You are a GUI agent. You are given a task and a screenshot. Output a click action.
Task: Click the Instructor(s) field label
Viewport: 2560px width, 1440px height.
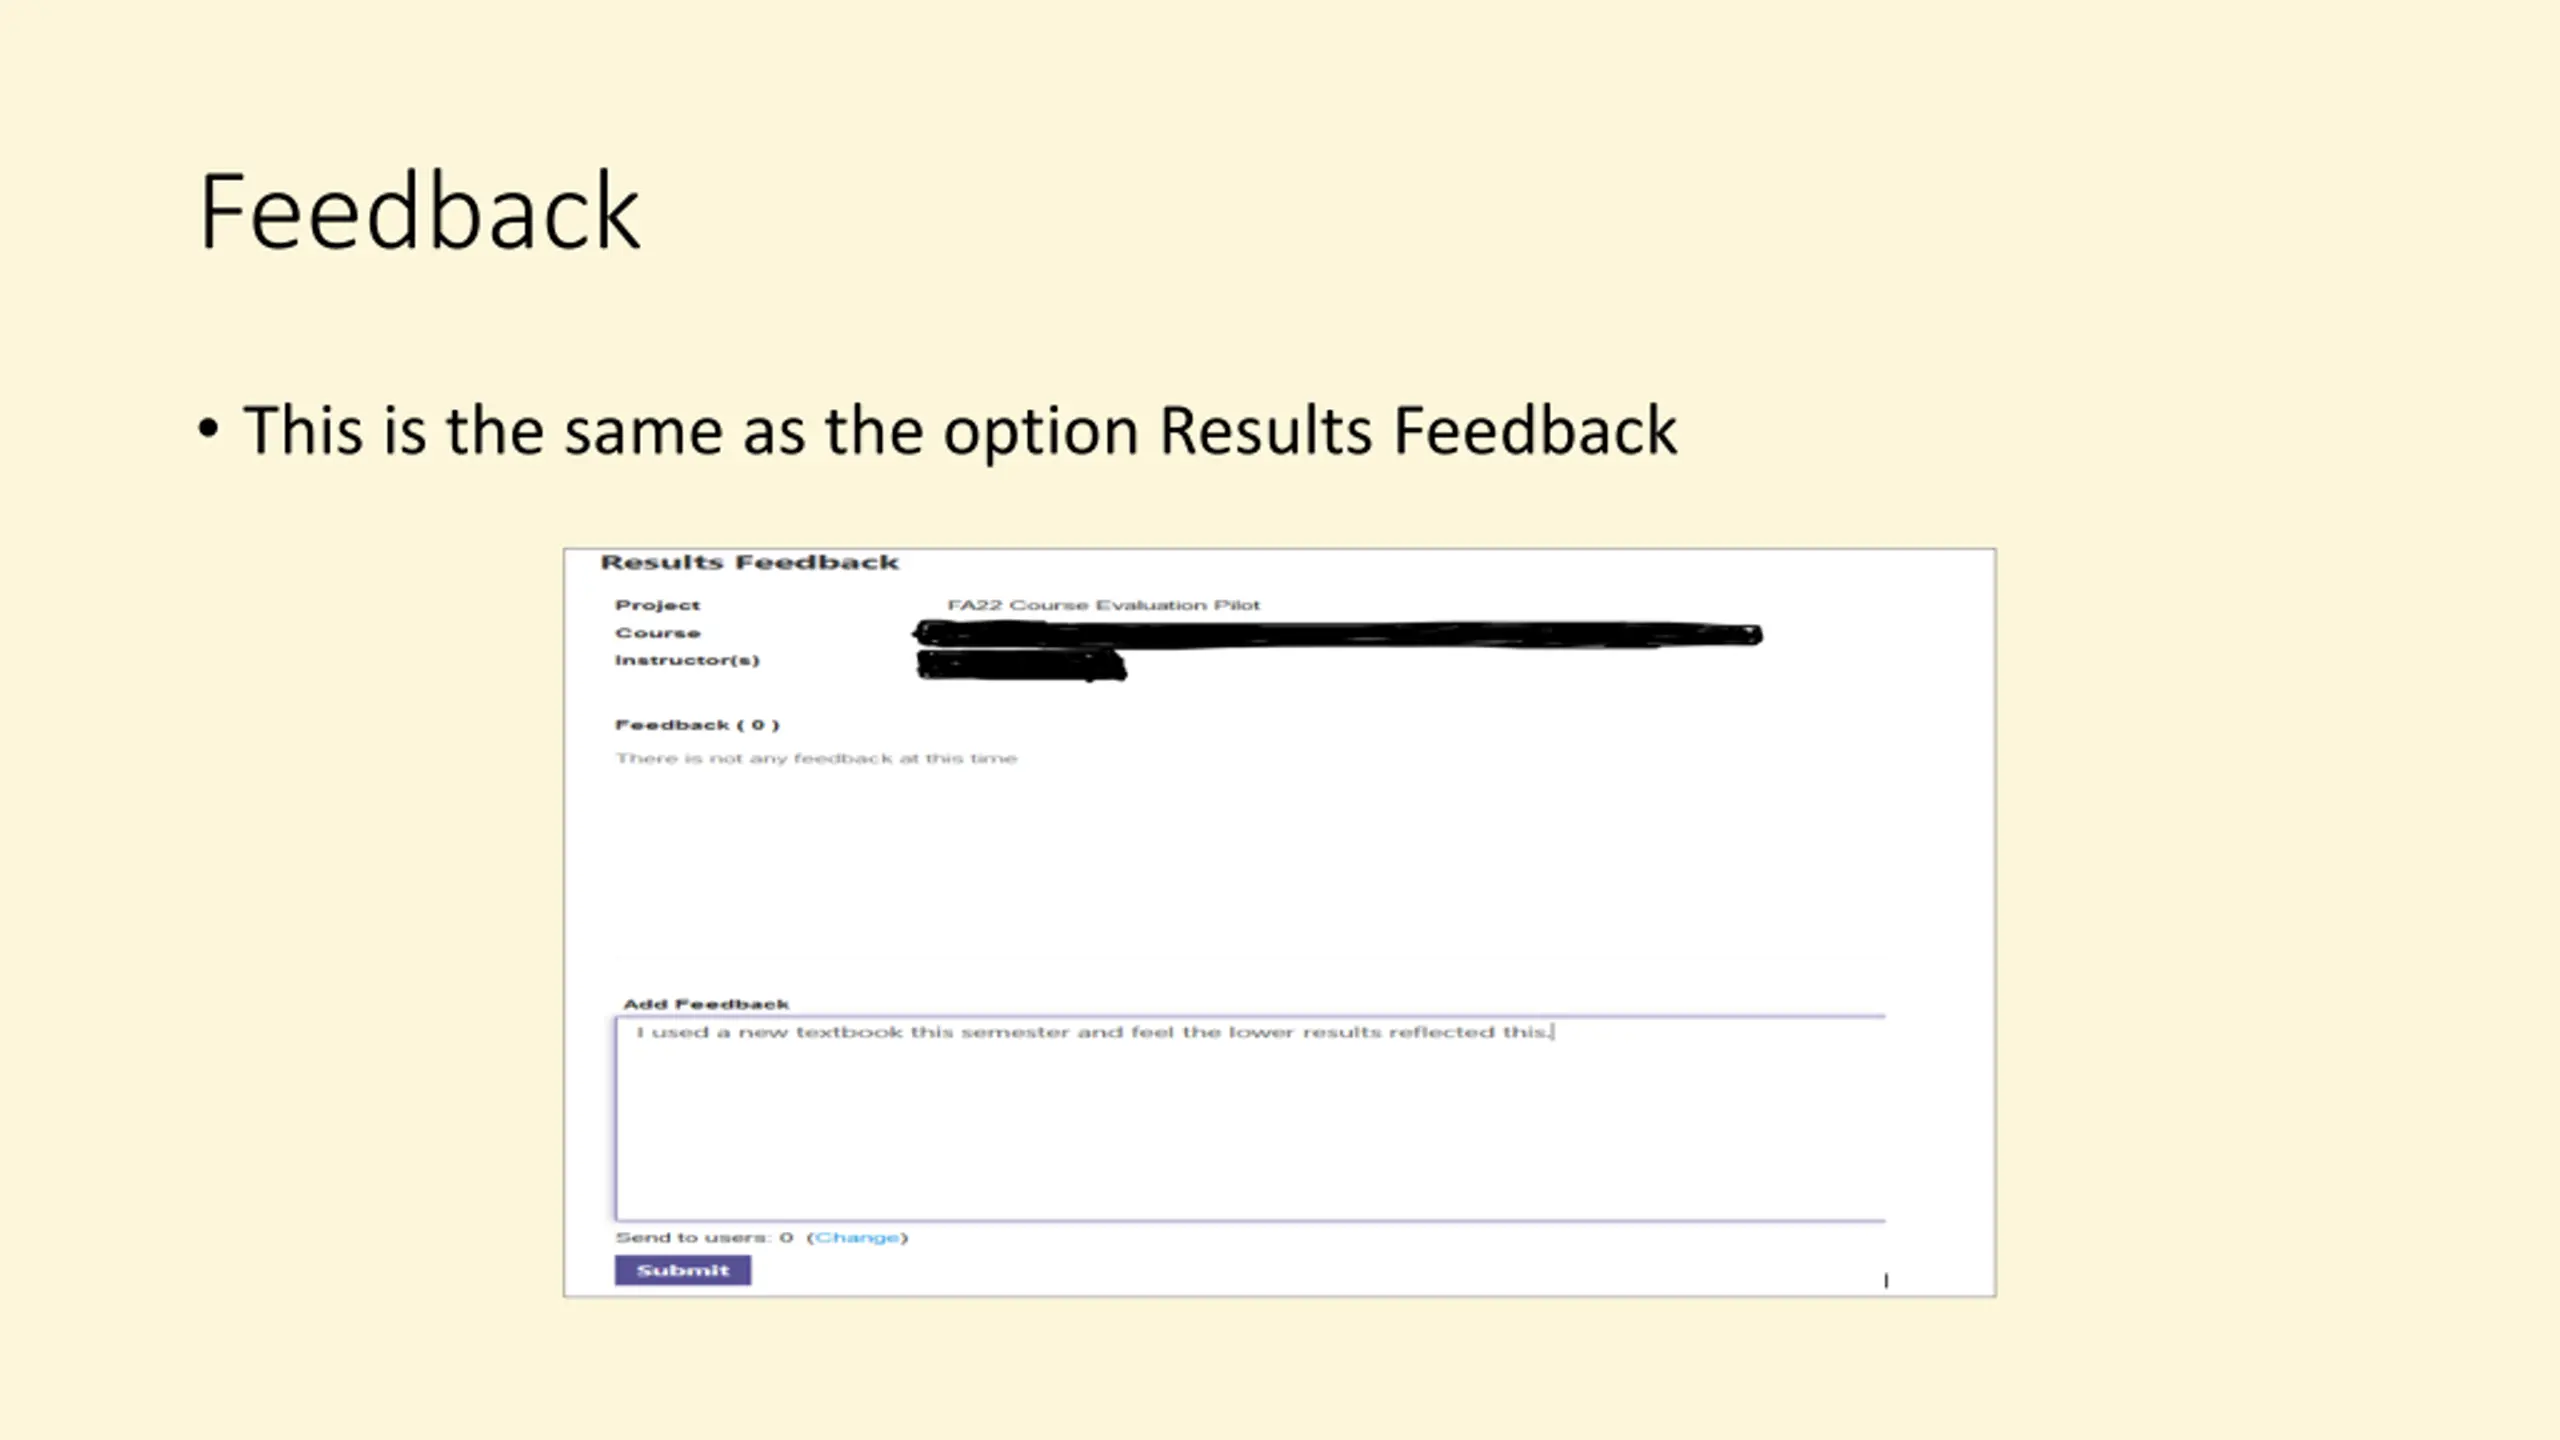click(x=687, y=660)
